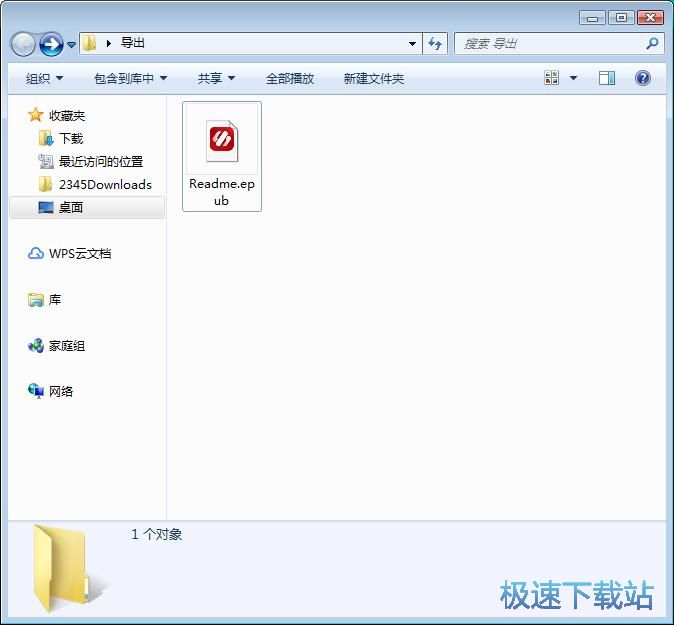Click the Readme.epub file name label
The image size is (674, 625).
tap(222, 192)
